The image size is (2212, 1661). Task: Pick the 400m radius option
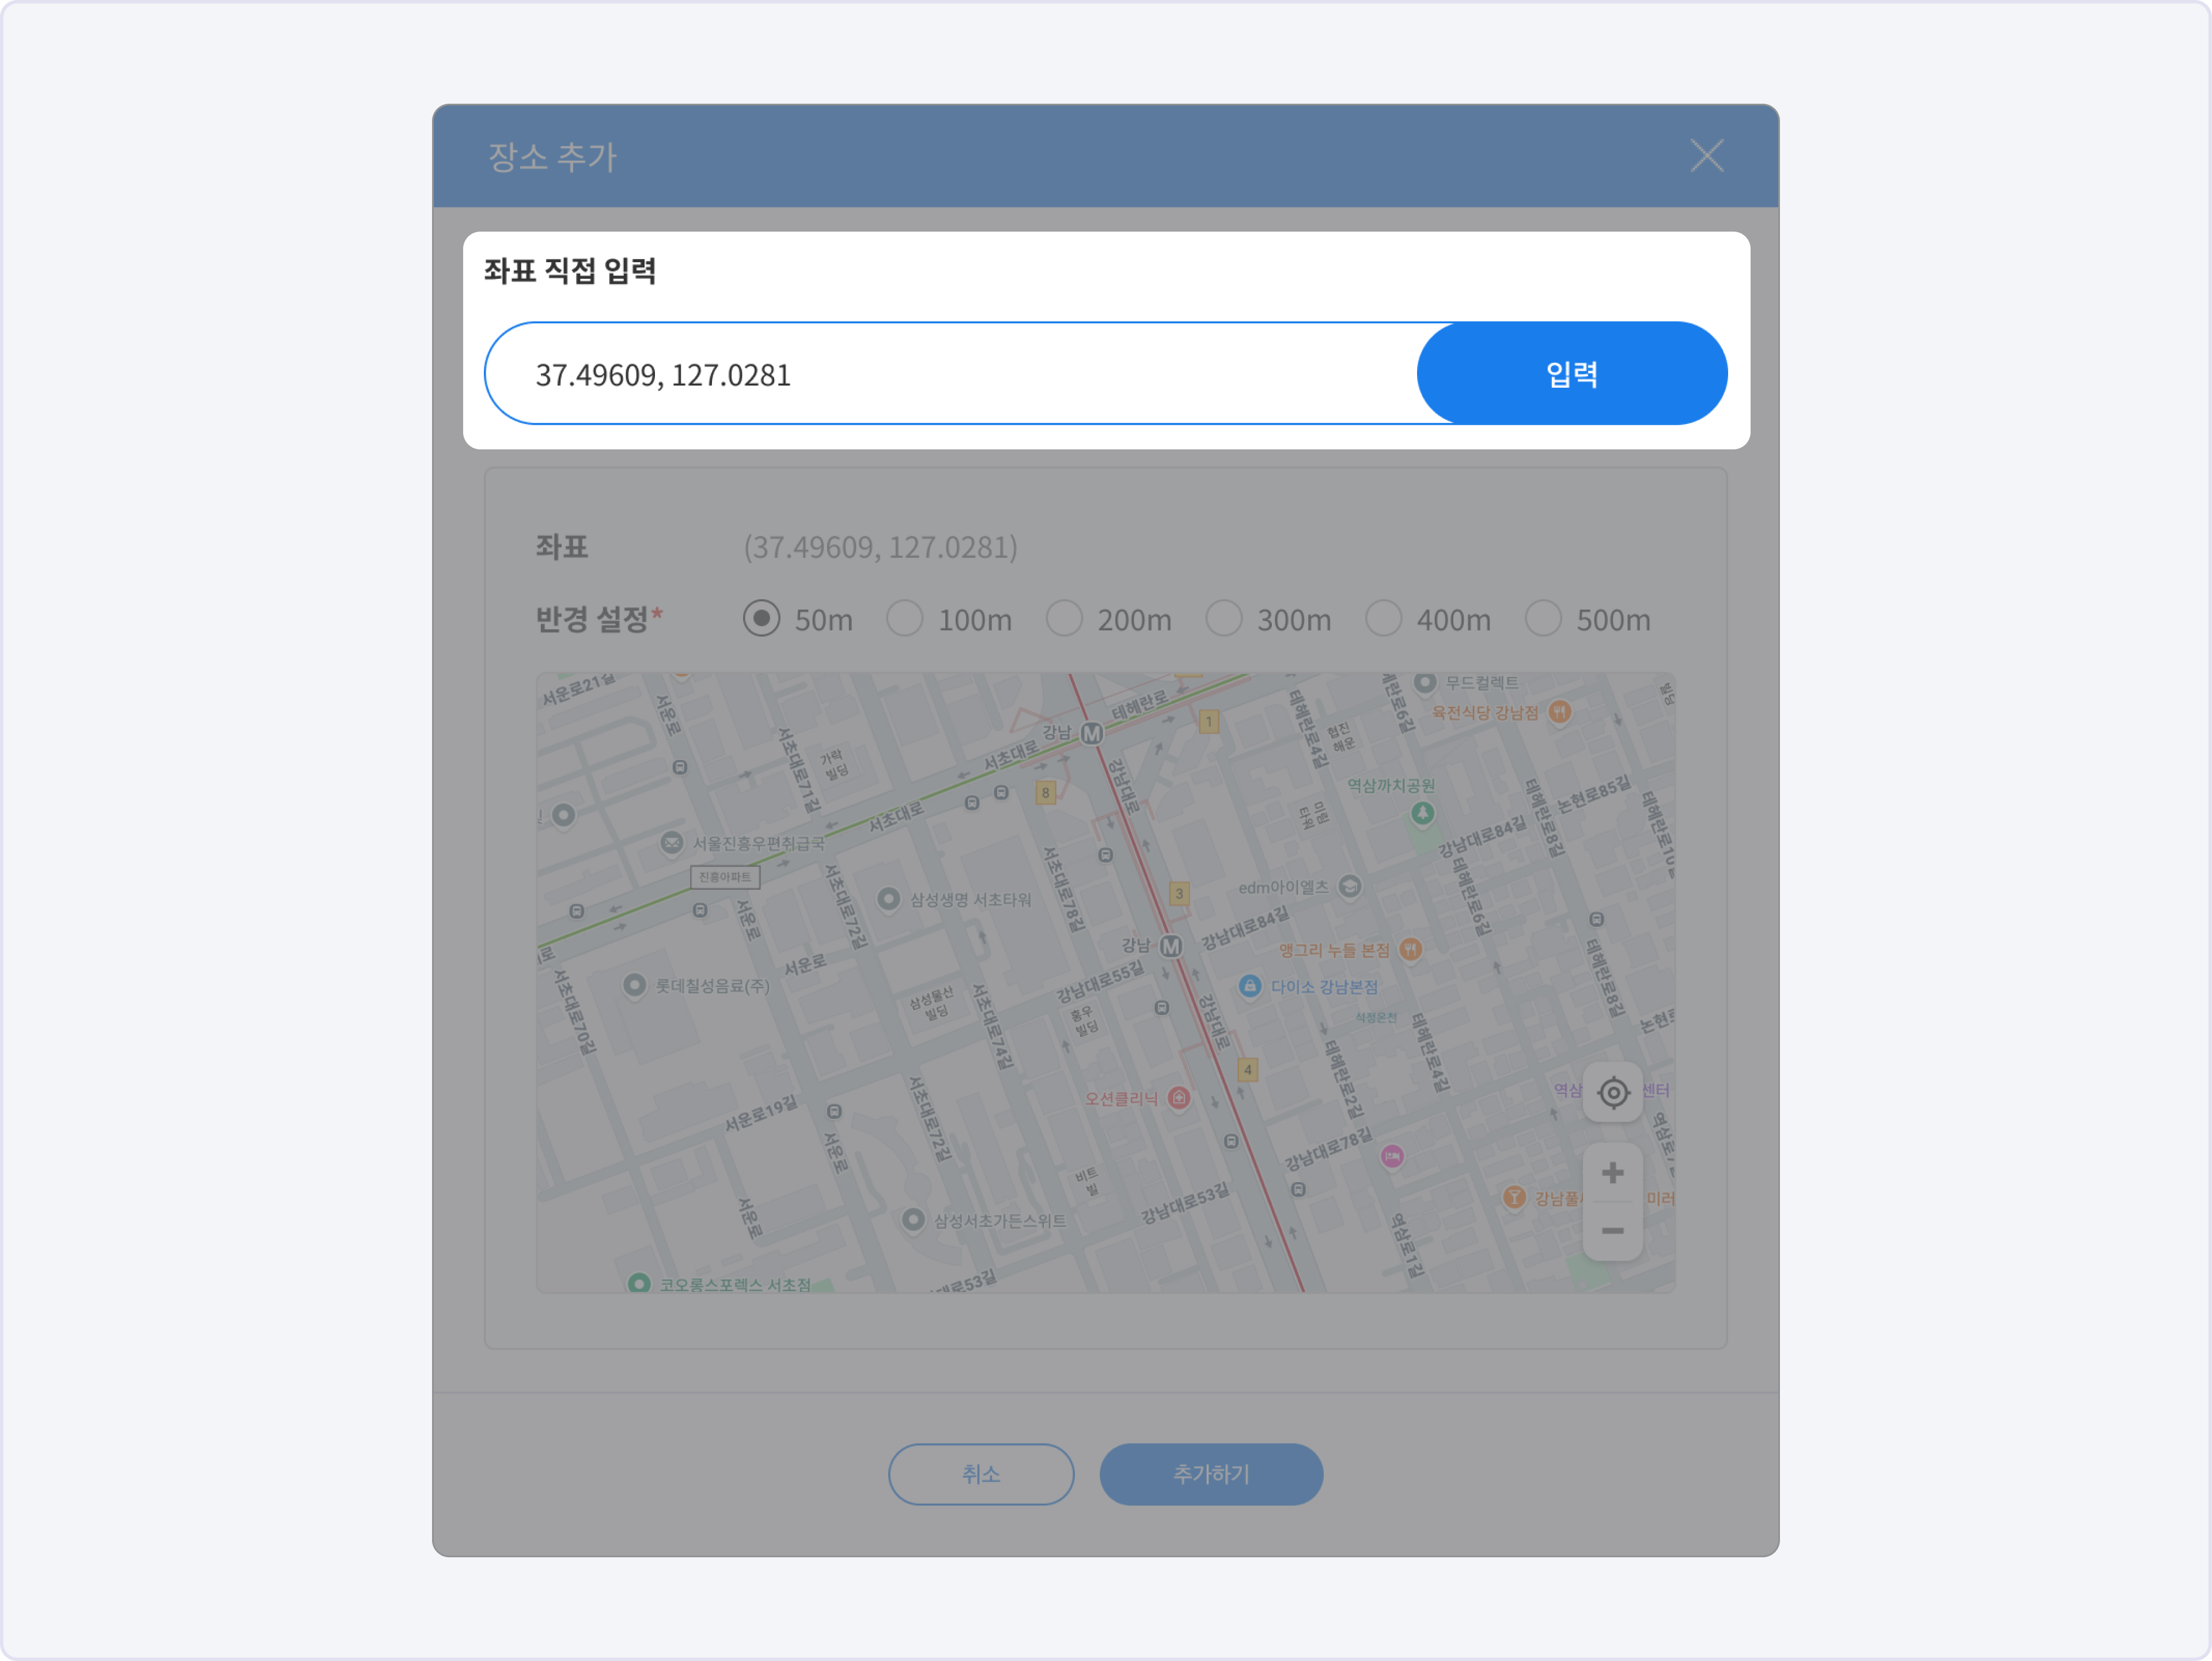pyautogui.click(x=1384, y=619)
